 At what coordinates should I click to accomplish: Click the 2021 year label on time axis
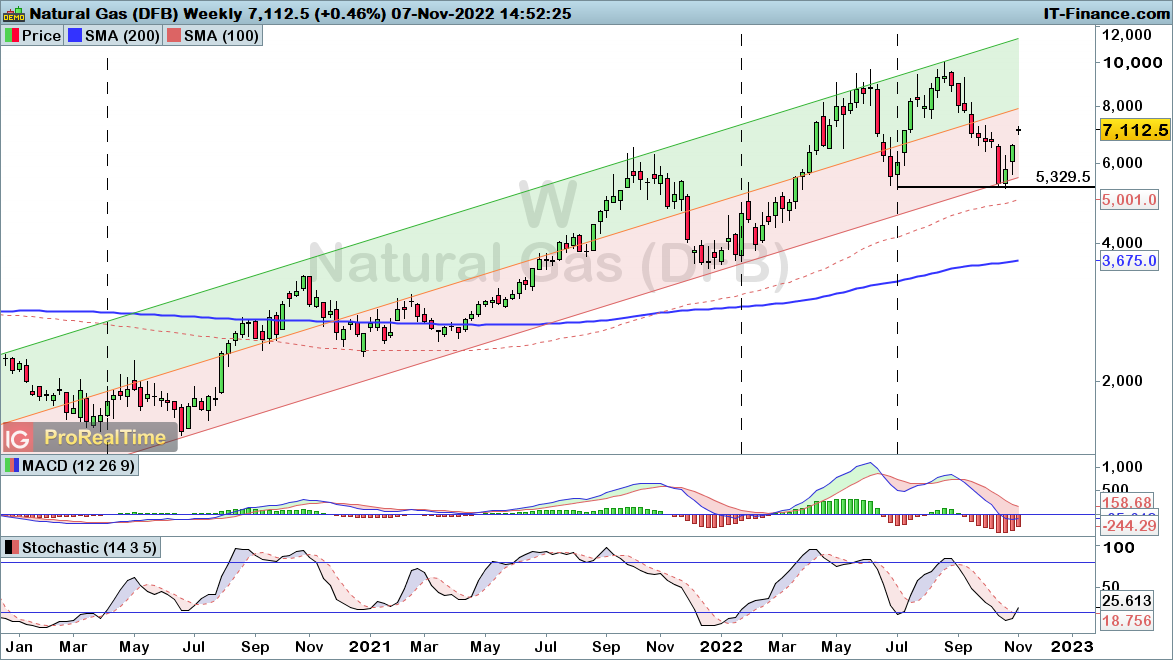[x=370, y=646]
